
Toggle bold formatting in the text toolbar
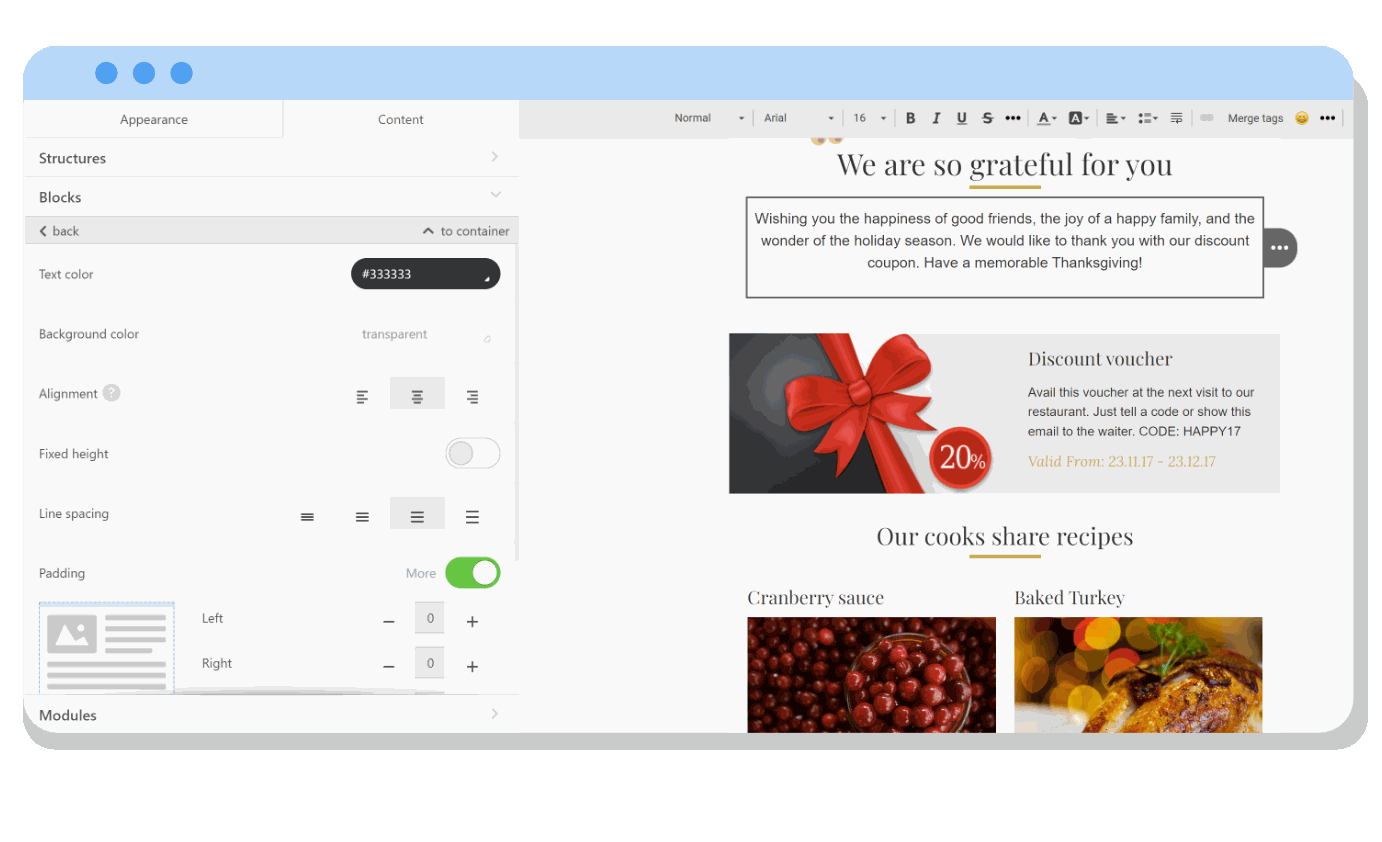(910, 118)
